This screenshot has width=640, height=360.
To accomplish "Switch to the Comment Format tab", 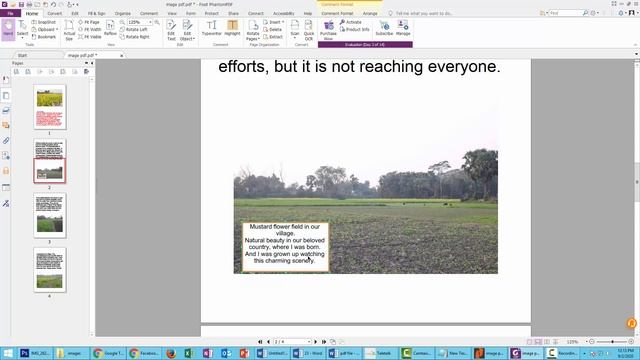I will pyautogui.click(x=337, y=13).
